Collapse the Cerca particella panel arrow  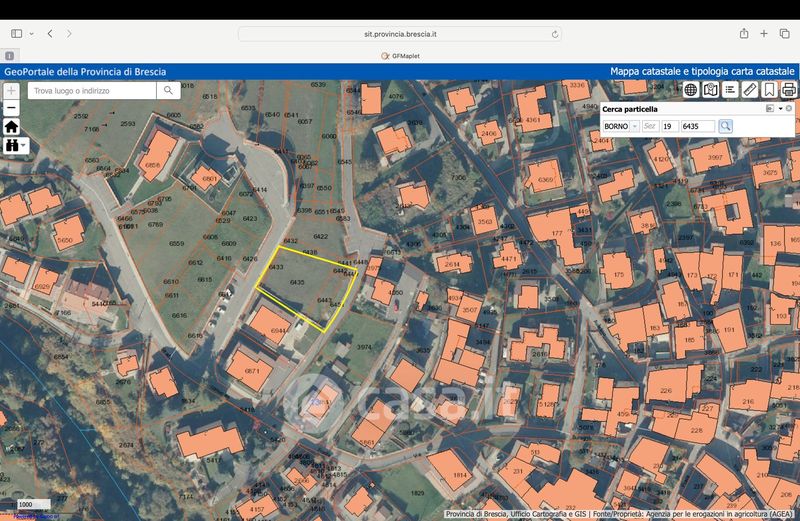pos(779,108)
